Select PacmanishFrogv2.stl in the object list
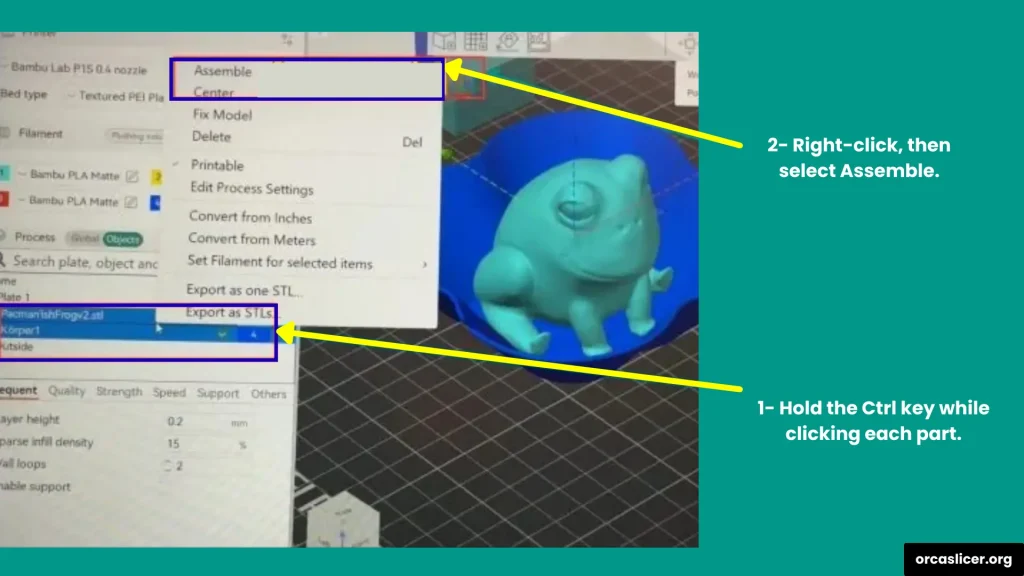 [78, 315]
